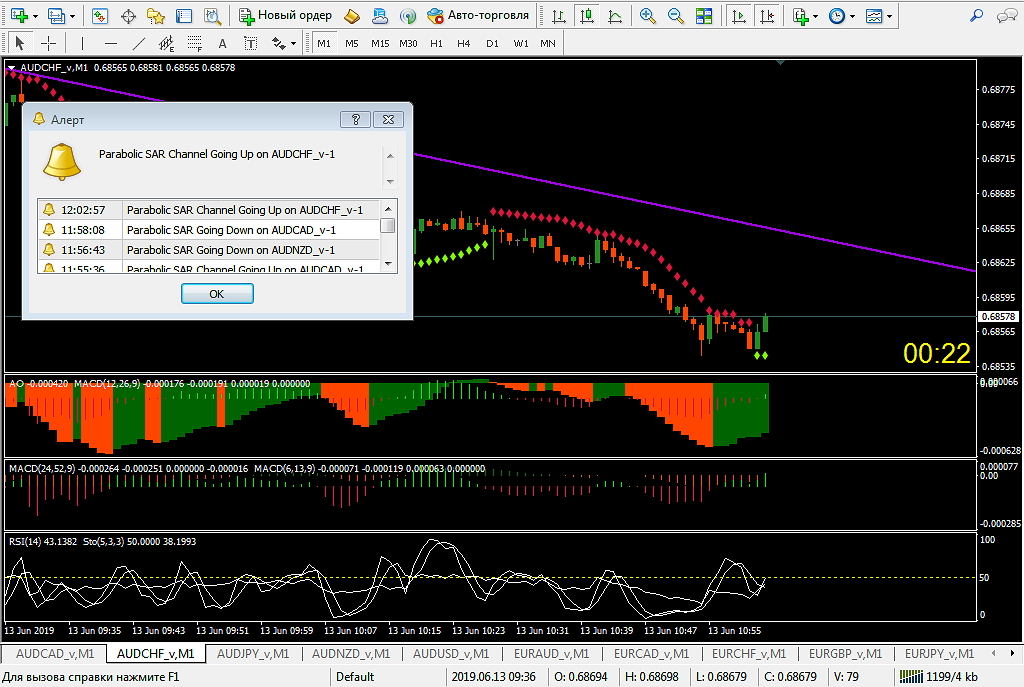Viewport: 1024px width, 687px height.
Task: Switch to the AUDCAD_v,M1 chart tab
Action: click(55, 654)
